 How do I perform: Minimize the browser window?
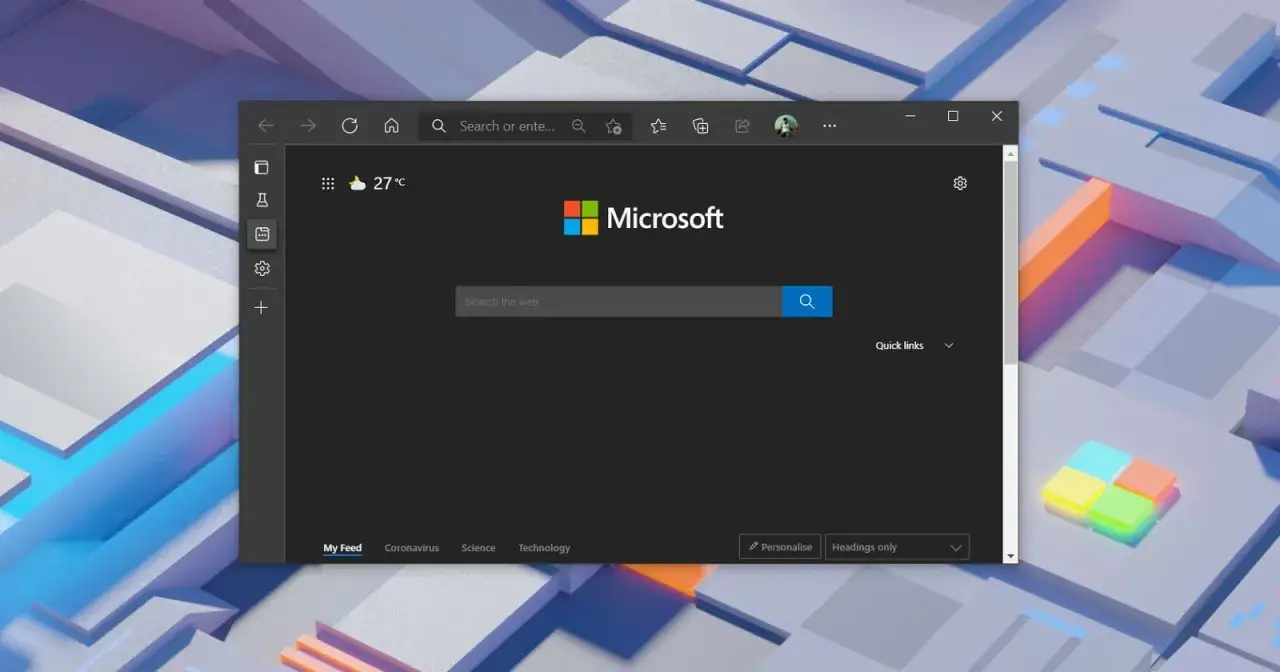pos(910,116)
